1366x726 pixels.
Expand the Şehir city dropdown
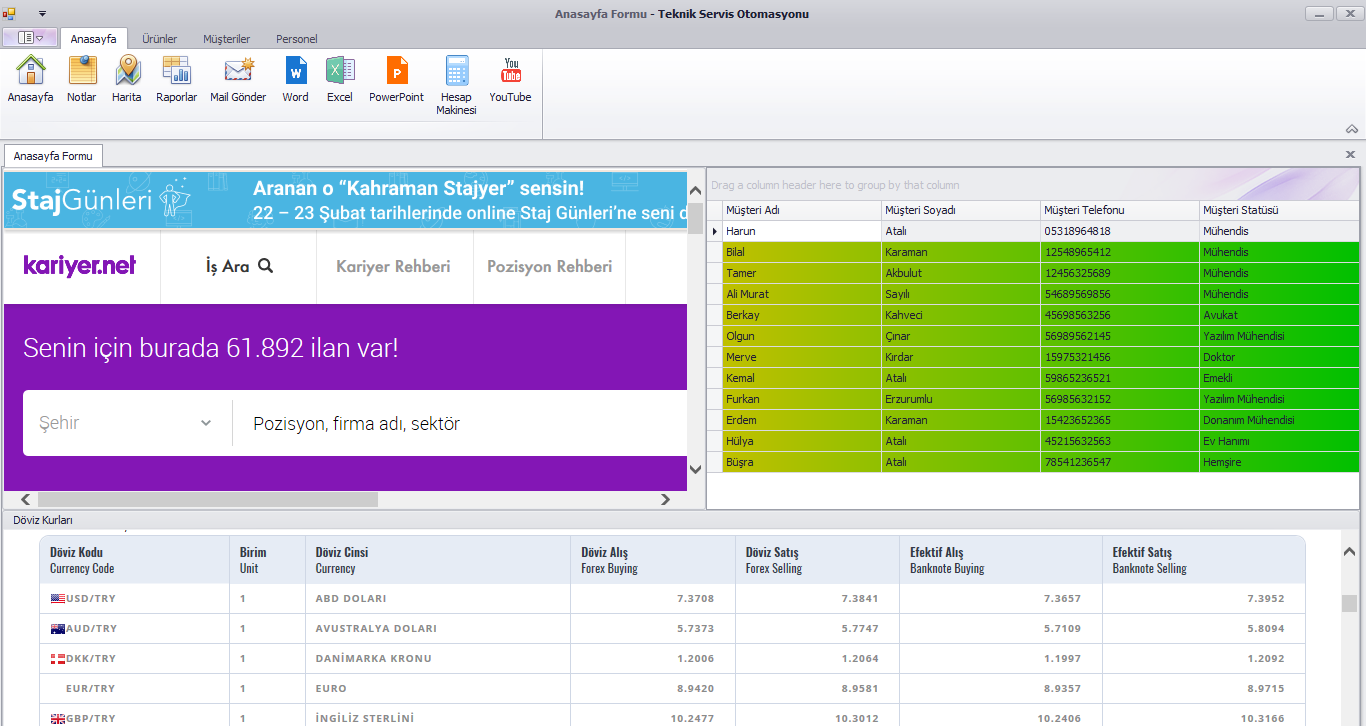pyautogui.click(x=127, y=423)
